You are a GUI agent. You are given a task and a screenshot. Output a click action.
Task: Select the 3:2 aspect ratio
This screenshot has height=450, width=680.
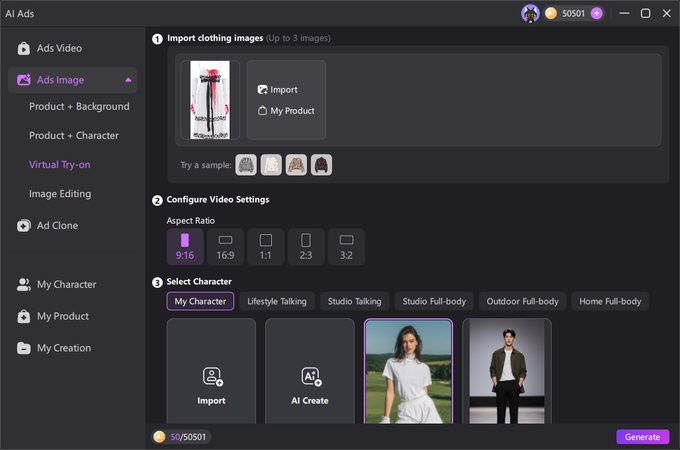click(346, 247)
